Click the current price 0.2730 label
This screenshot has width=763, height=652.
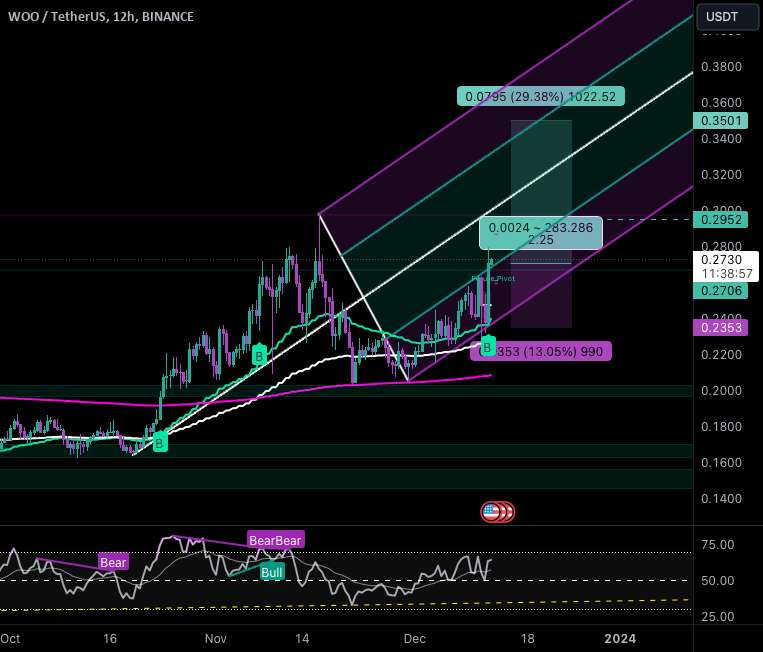click(x=727, y=266)
